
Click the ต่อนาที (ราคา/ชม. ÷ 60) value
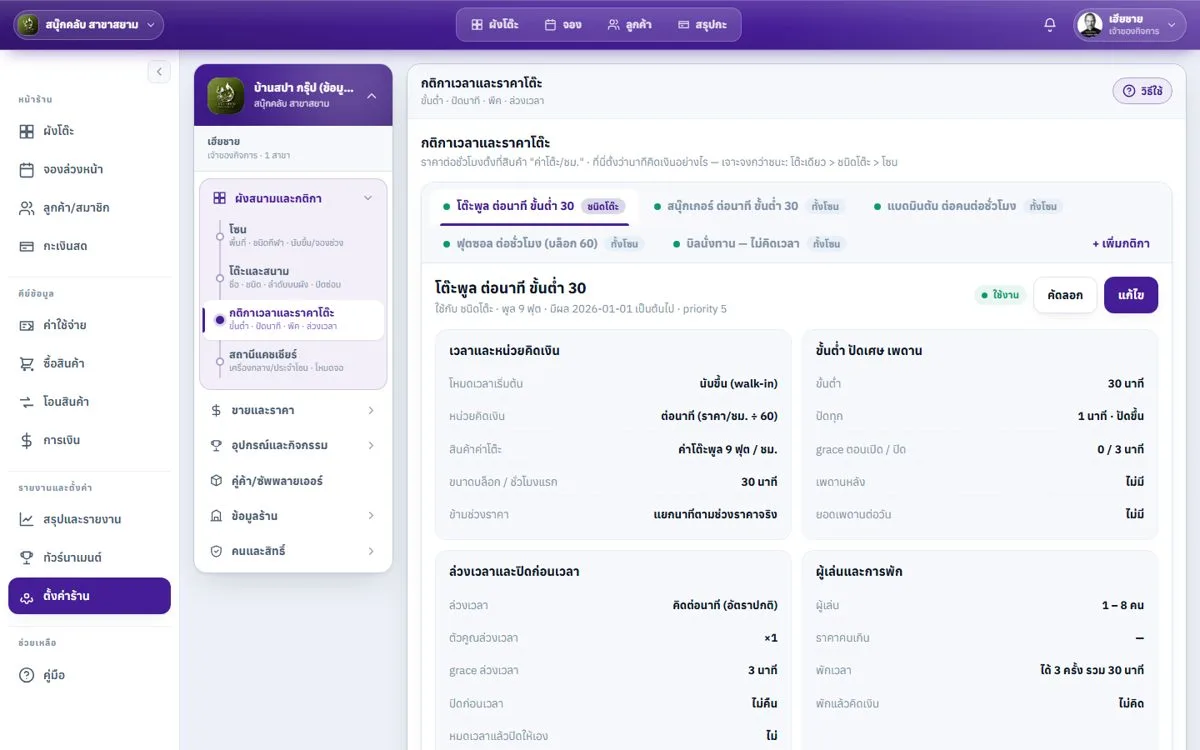tap(719, 416)
